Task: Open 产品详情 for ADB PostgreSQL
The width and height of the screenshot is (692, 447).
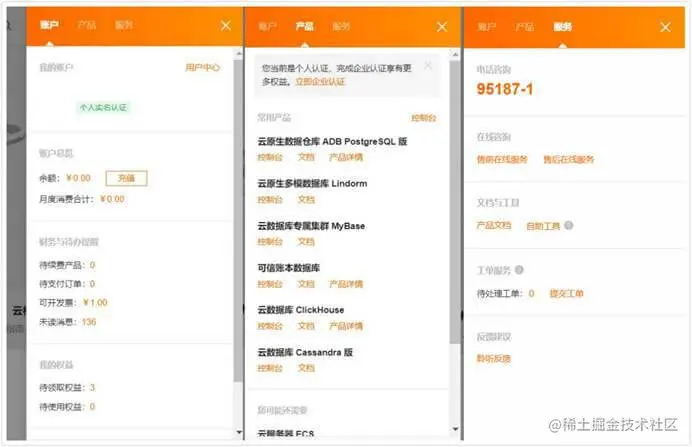Action: 346,157
